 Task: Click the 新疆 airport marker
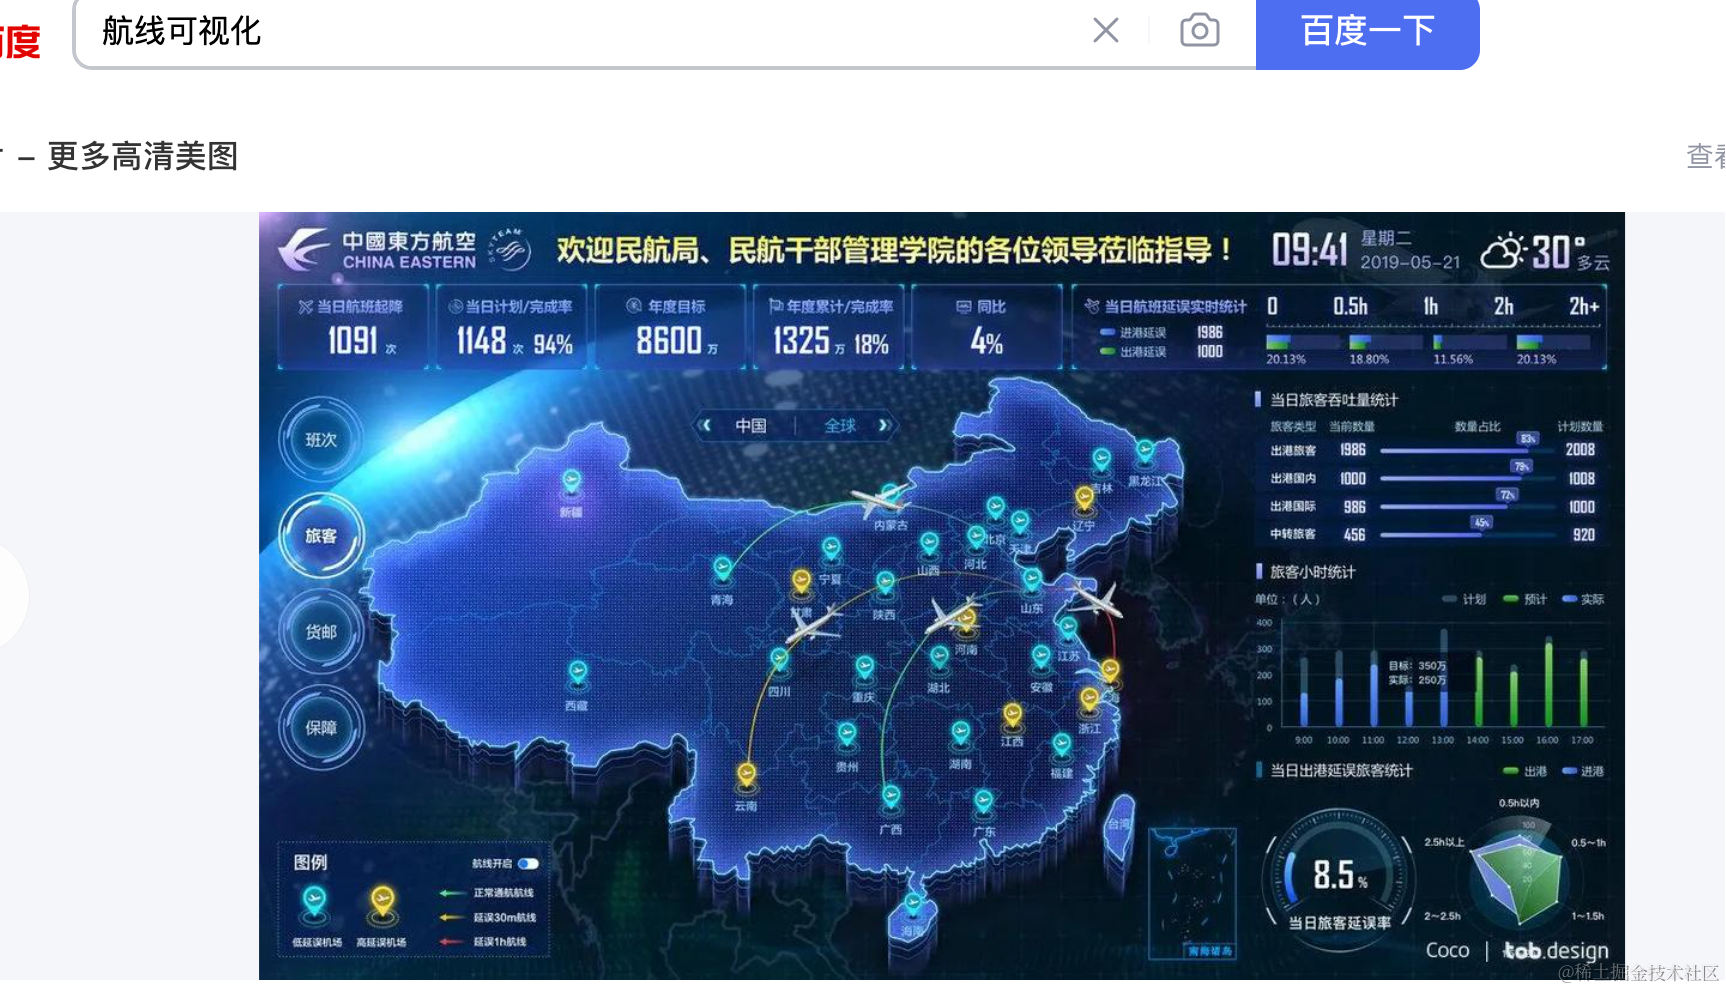(571, 483)
